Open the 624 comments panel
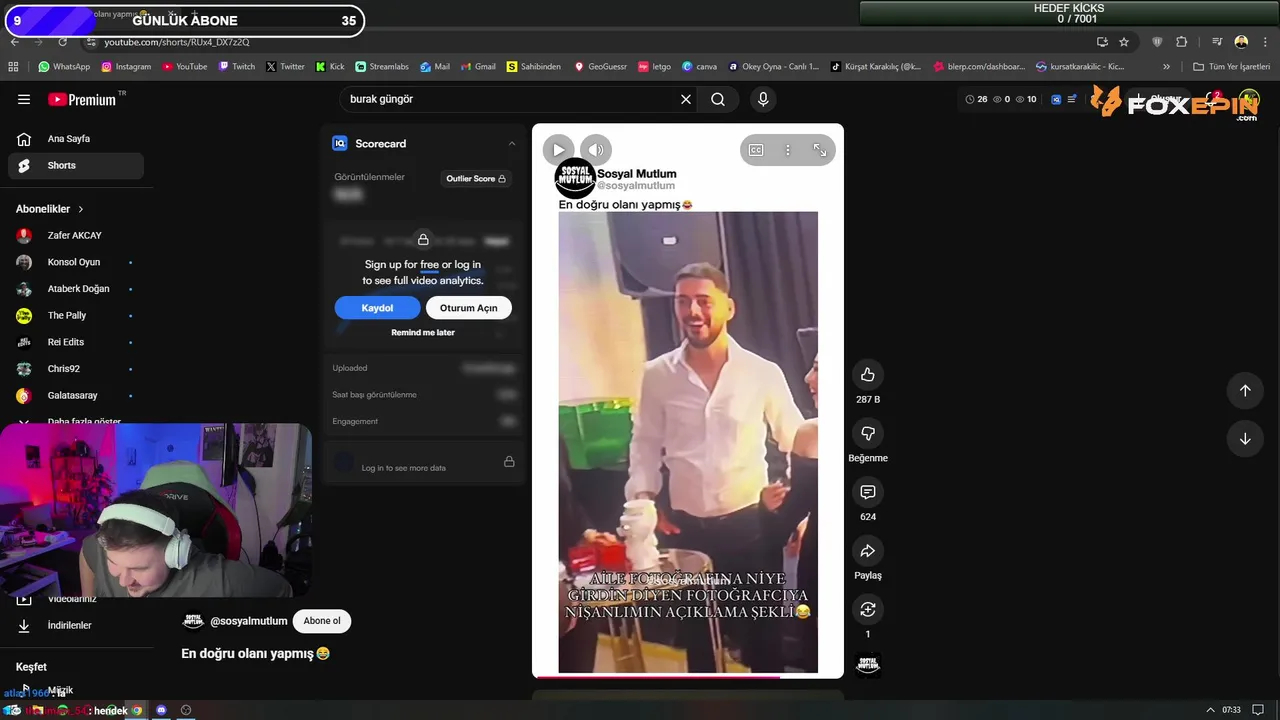 [868, 492]
